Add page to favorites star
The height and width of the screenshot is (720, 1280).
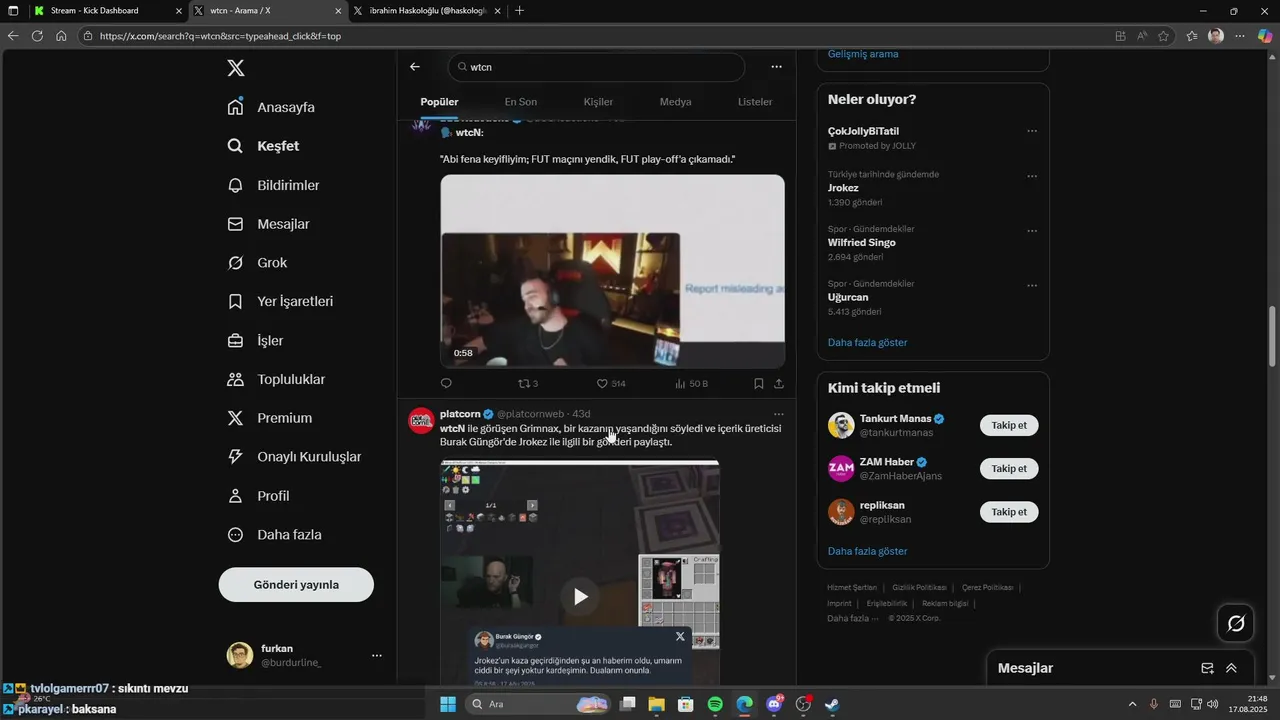(1164, 35)
